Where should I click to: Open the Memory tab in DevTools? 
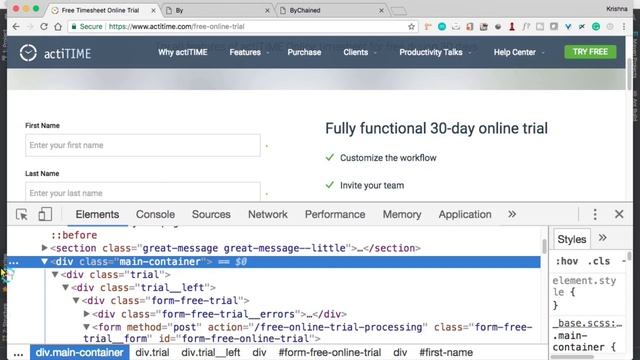pos(402,214)
